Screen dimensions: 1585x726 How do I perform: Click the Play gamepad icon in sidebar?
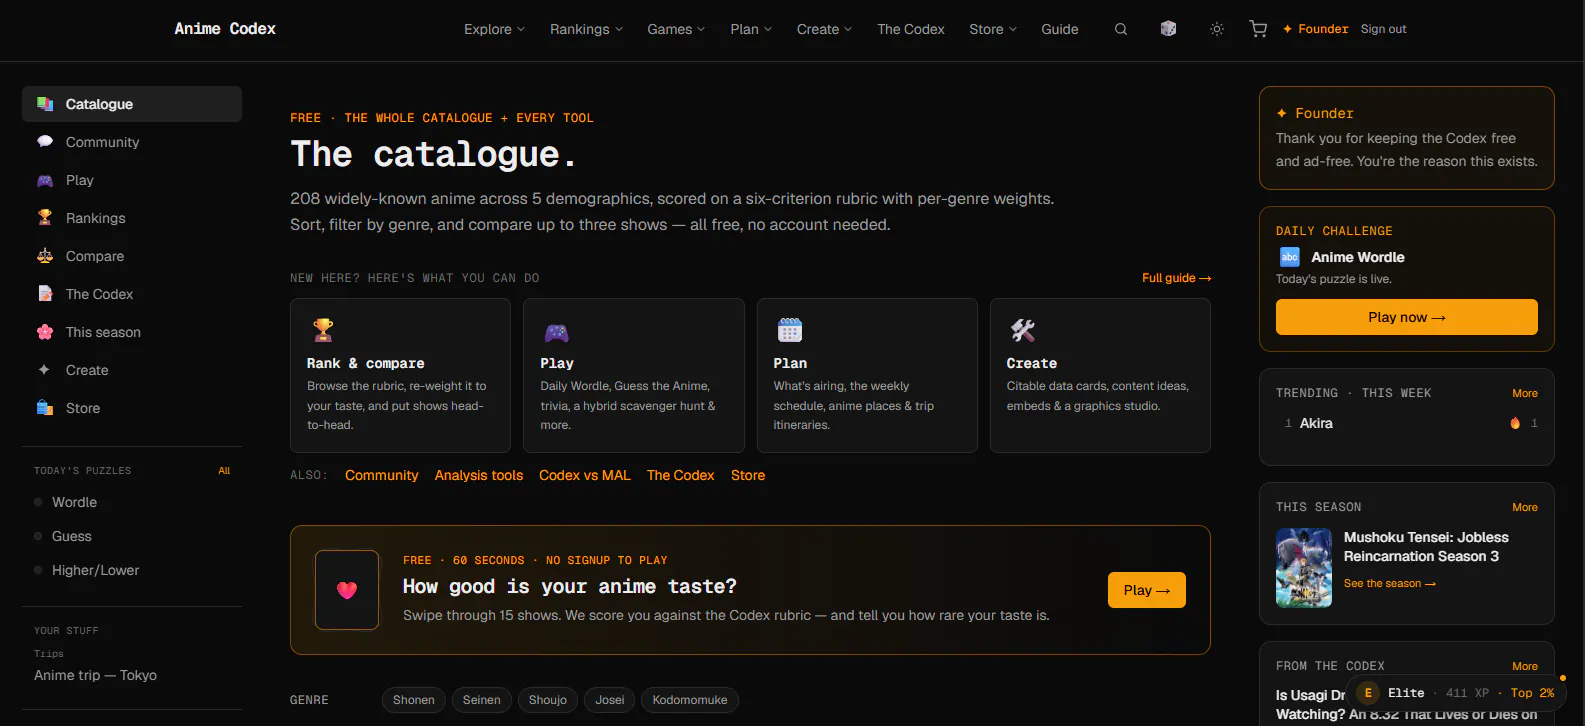(x=45, y=180)
